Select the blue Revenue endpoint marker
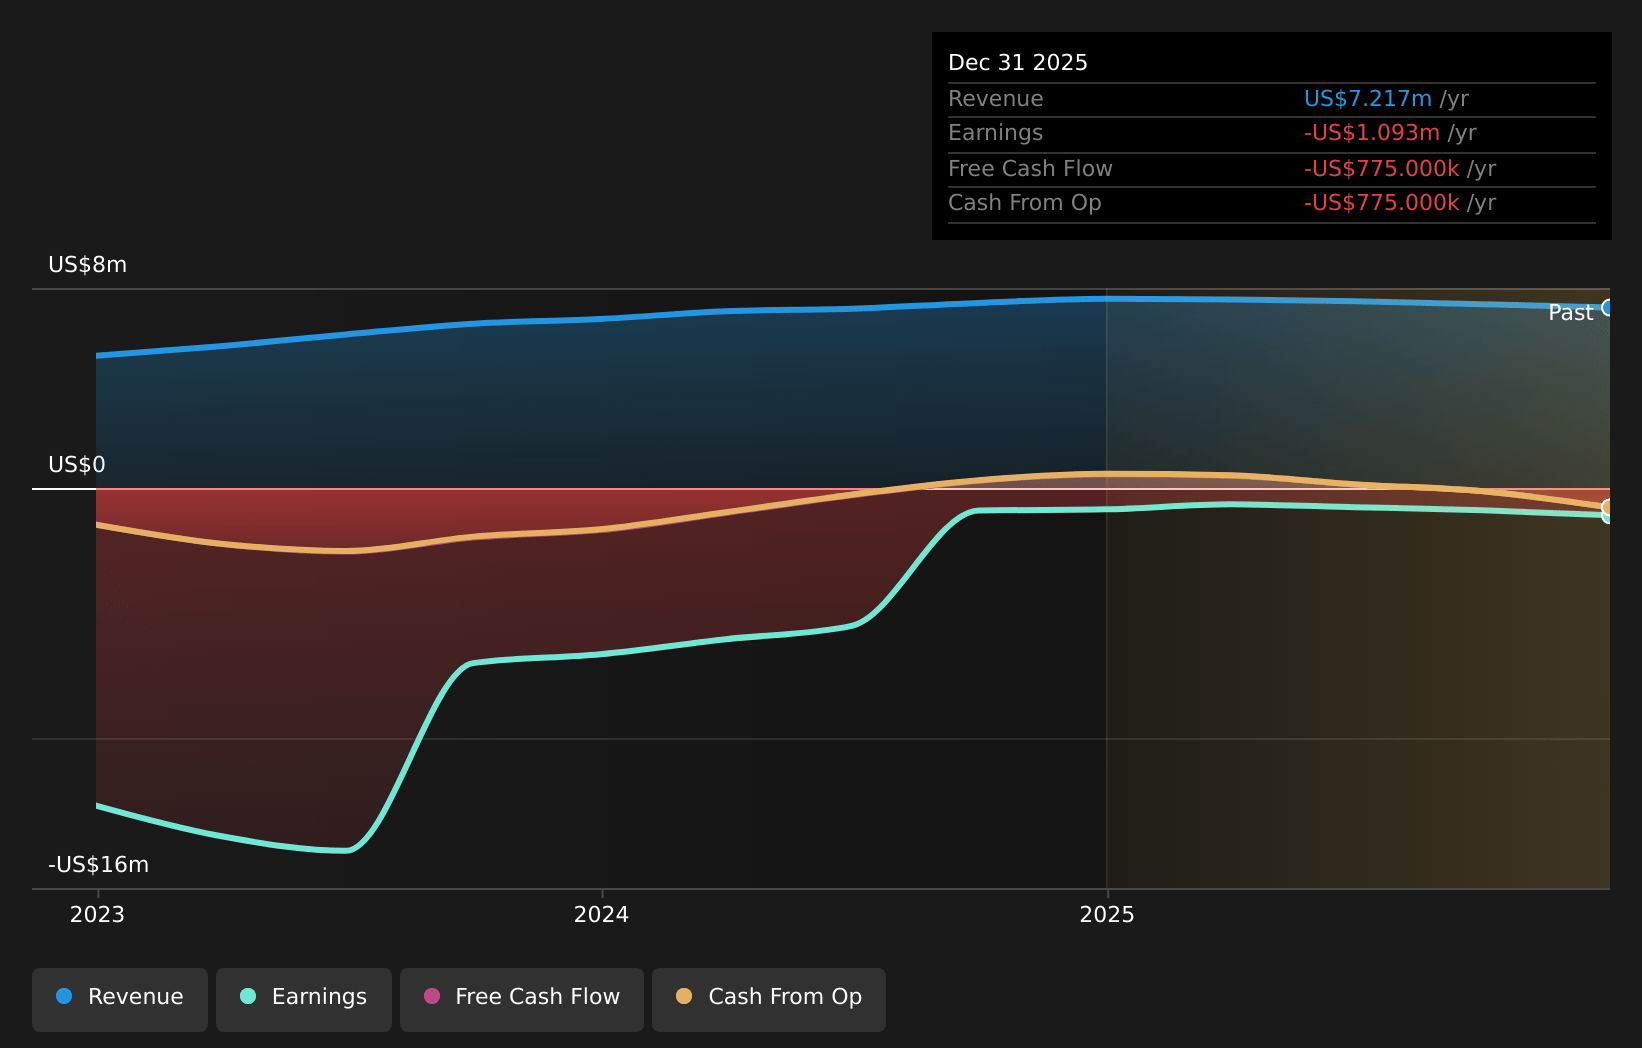Image resolution: width=1642 pixels, height=1048 pixels. click(x=1608, y=307)
